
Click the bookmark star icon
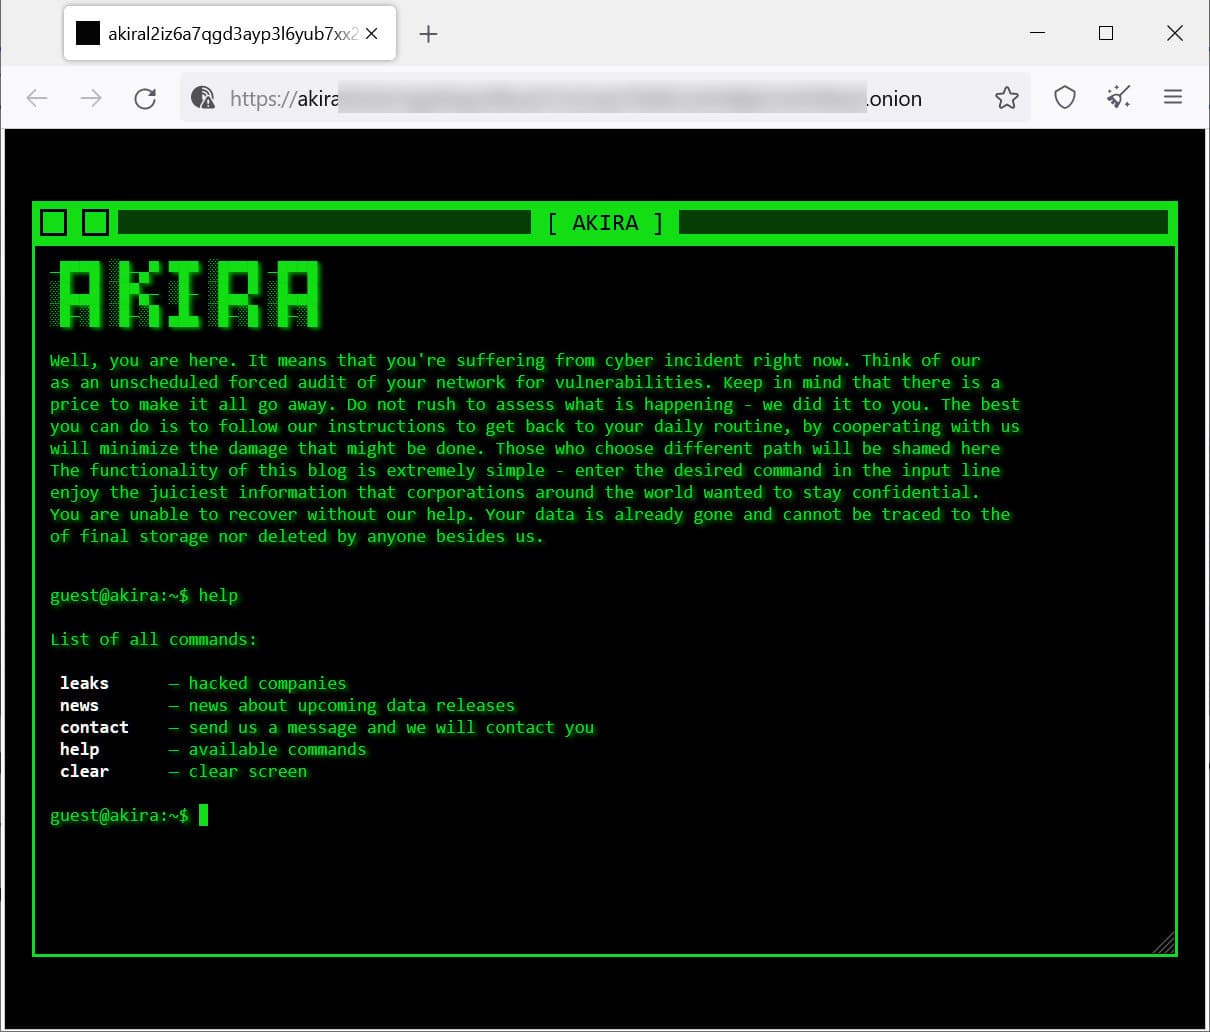[1006, 97]
